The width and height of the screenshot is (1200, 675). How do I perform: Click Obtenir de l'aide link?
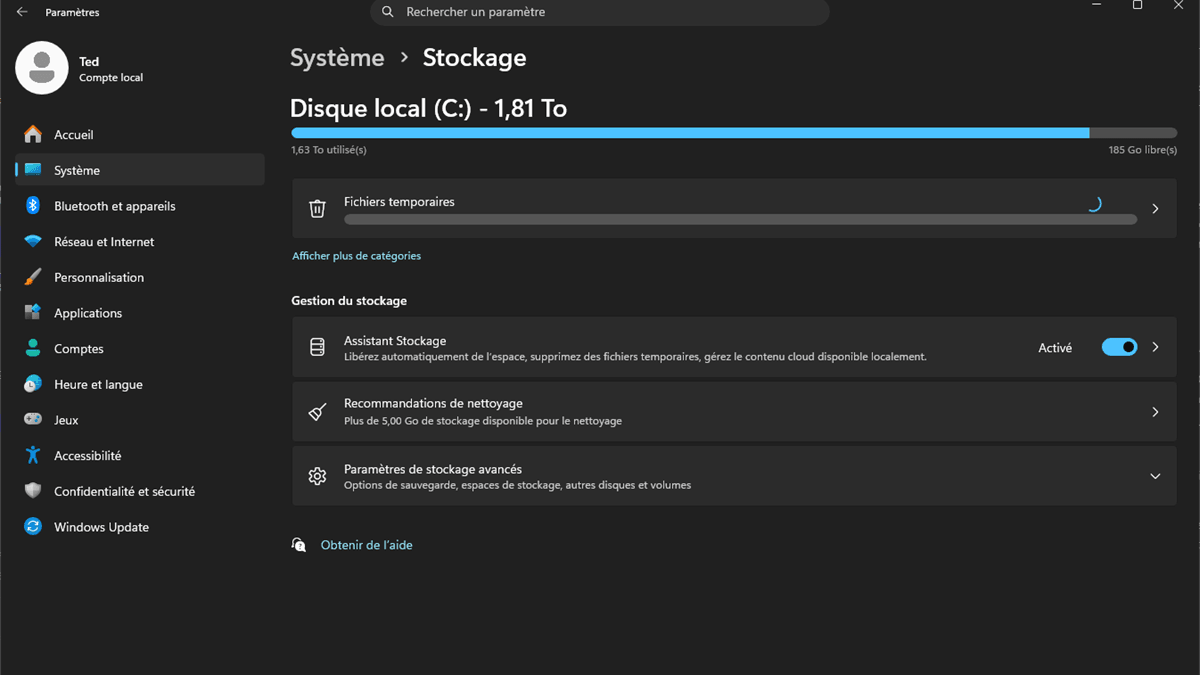(x=366, y=545)
